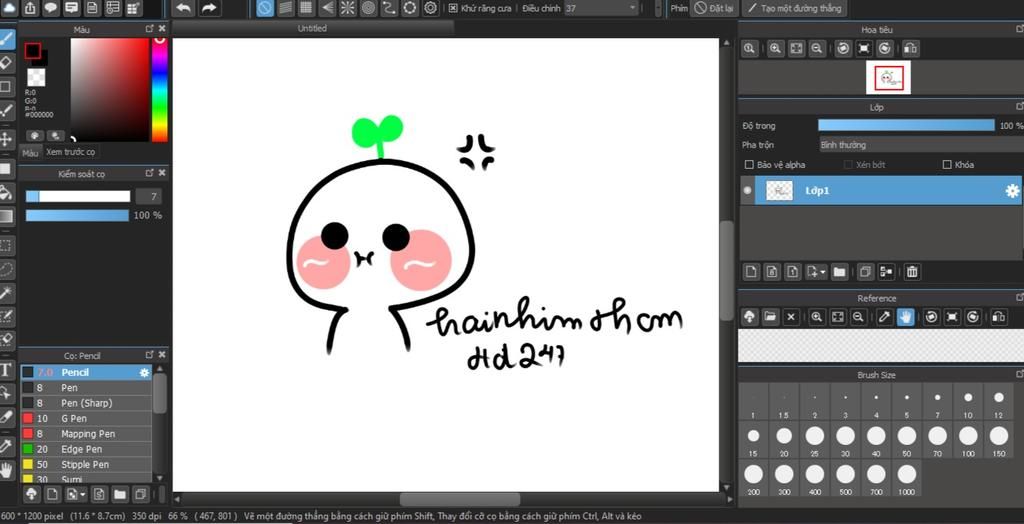Click Tạo một đường thẳng button
This screenshot has height=524, width=1024.
point(795,8)
